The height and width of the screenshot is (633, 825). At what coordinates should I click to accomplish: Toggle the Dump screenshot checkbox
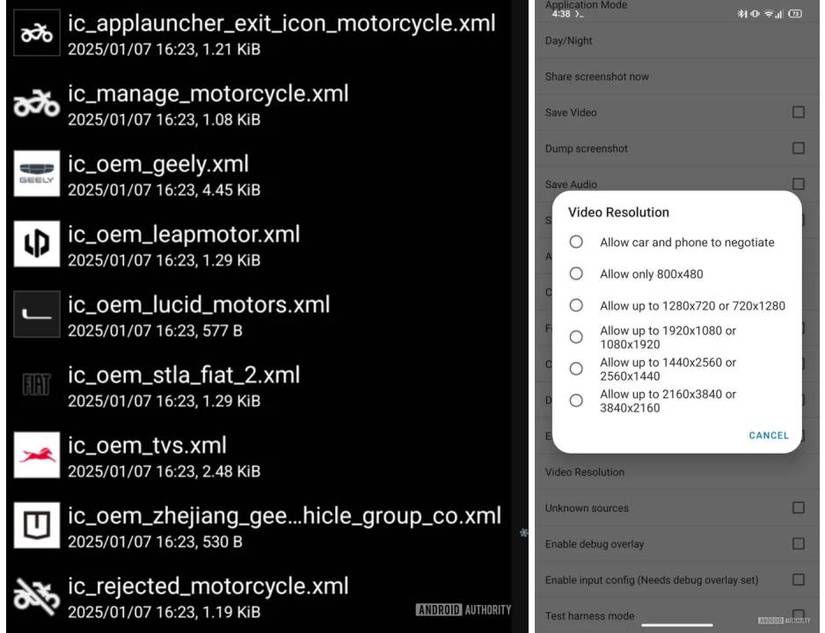click(798, 148)
